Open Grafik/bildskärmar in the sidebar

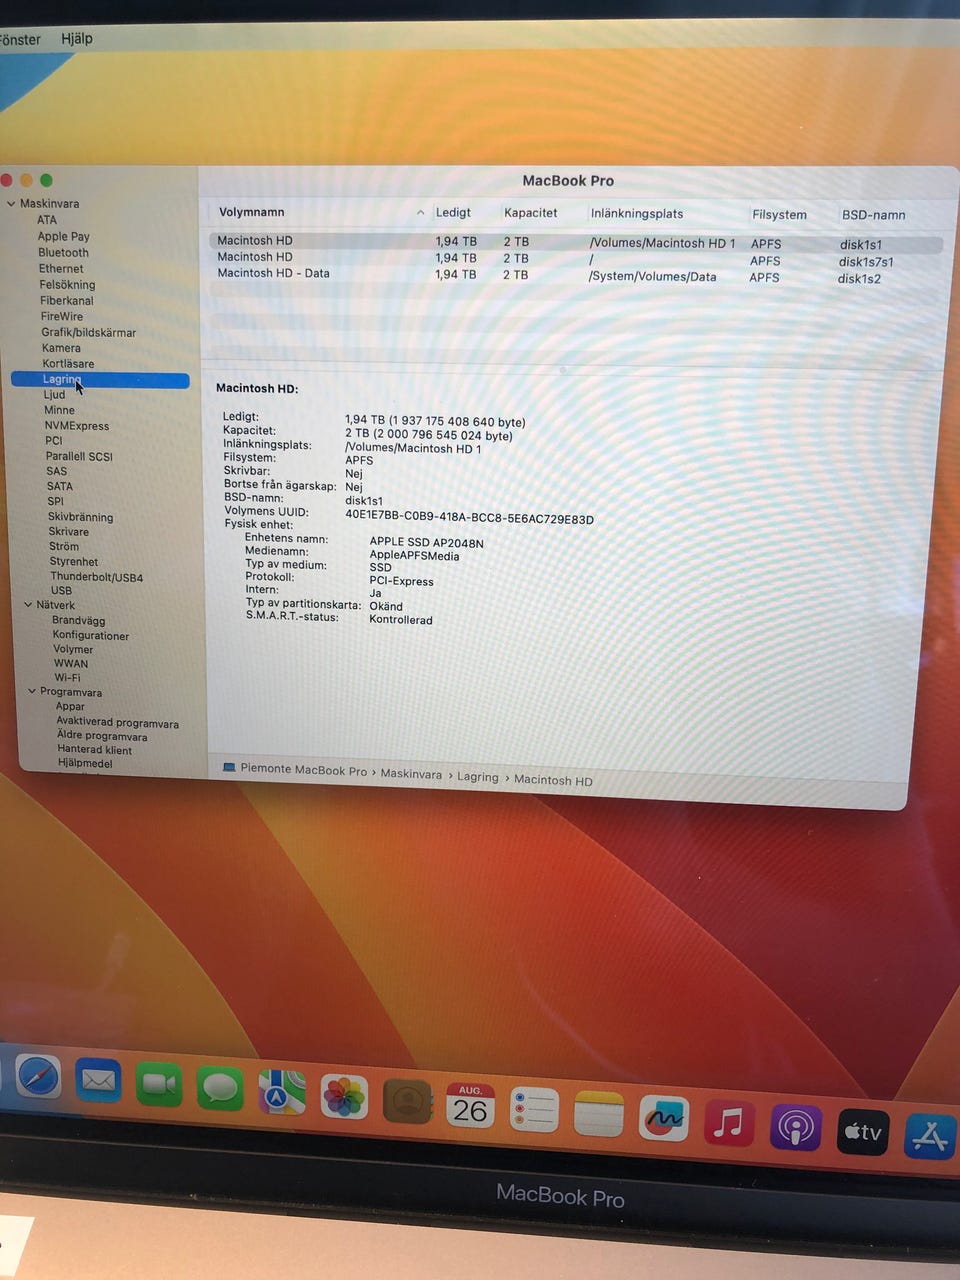[x=88, y=333]
